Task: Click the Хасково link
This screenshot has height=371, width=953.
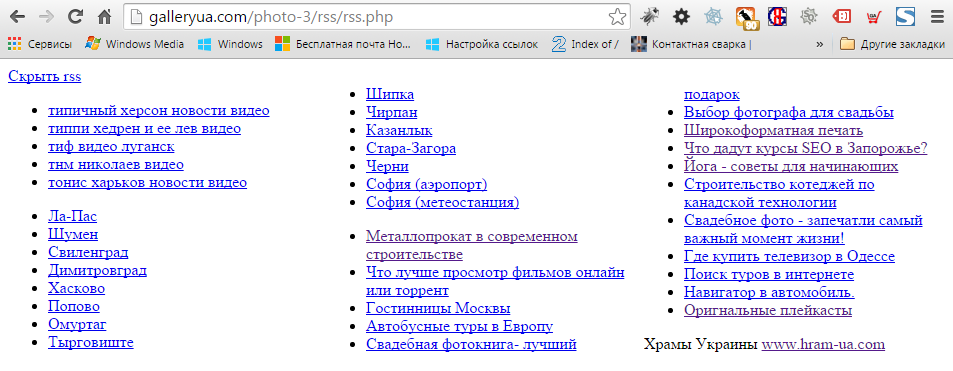Action: pyautogui.click(x=77, y=288)
